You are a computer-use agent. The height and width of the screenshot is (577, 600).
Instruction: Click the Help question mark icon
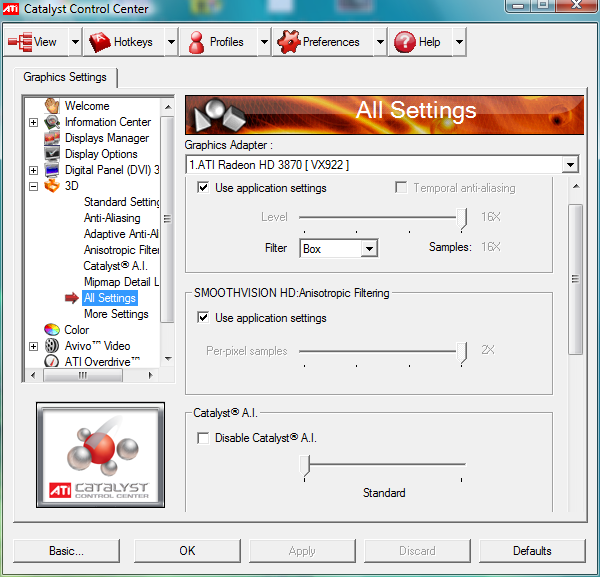point(405,42)
